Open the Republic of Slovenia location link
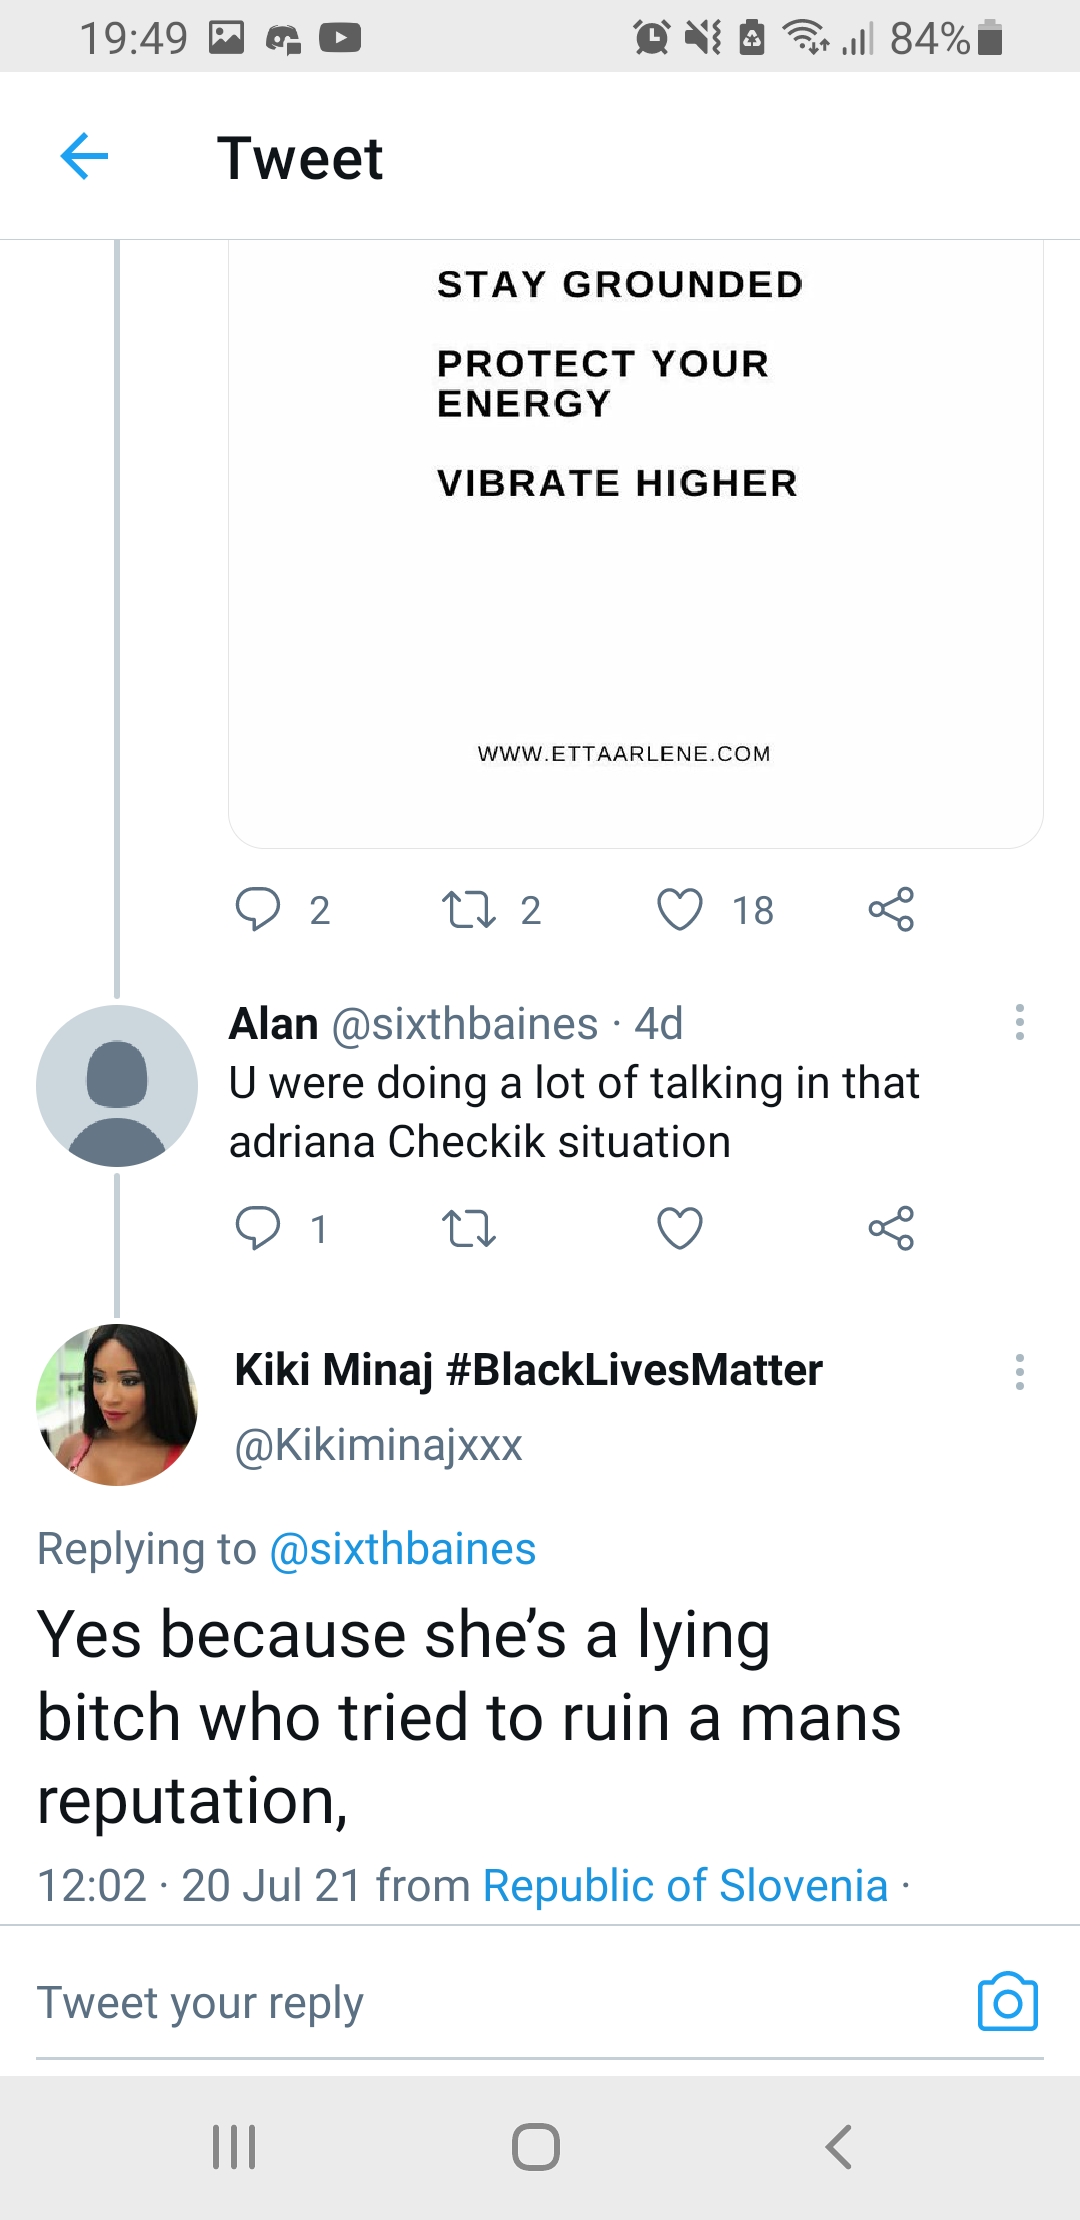This screenshot has width=1080, height=2220. tap(685, 1886)
